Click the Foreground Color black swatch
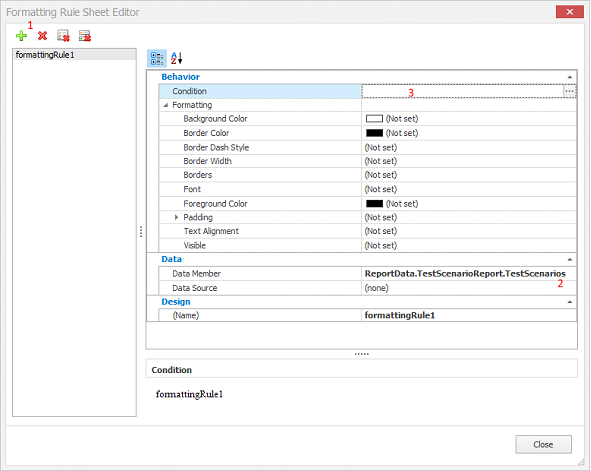The width and height of the screenshot is (591, 471). 374,204
